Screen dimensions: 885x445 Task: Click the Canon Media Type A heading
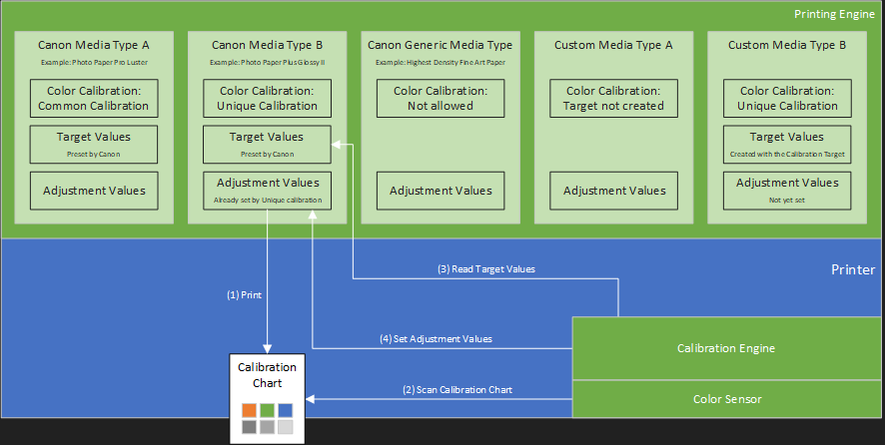tap(94, 45)
